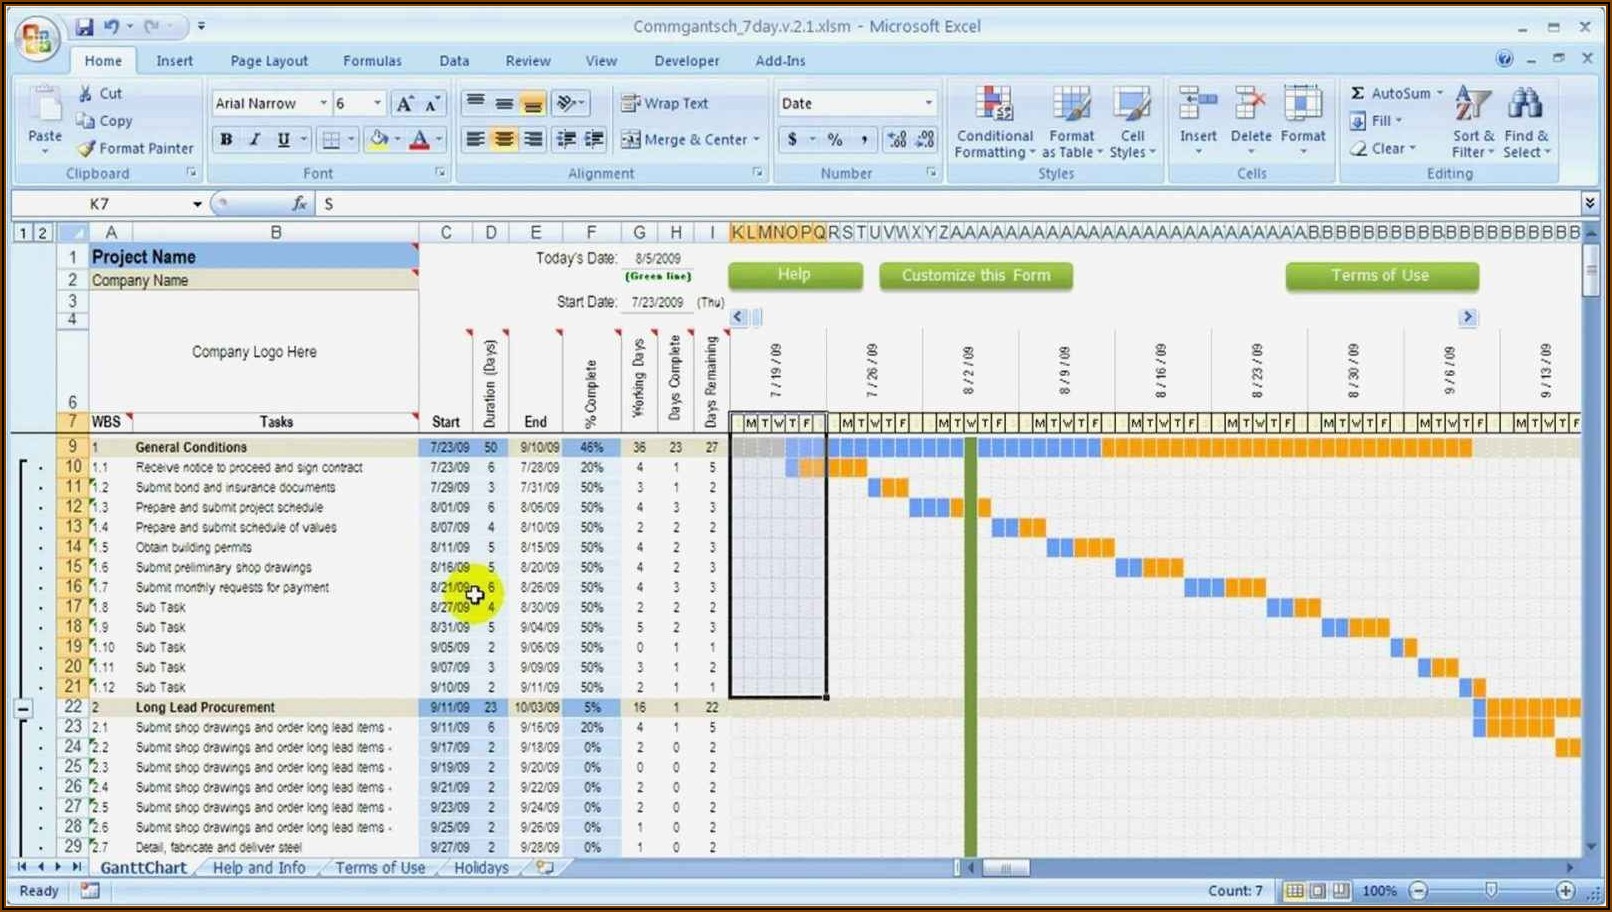
Task: Expand the font name dropdown
Action: pyautogui.click(x=323, y=103)
